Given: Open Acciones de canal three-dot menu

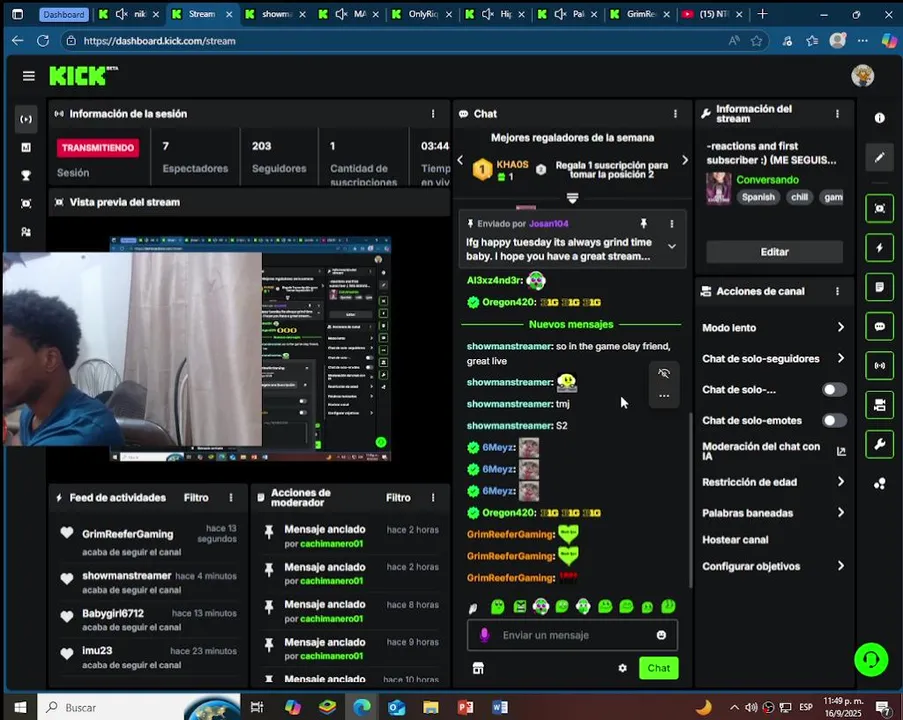Looking at the screenshot, I should tap(837, 291).
